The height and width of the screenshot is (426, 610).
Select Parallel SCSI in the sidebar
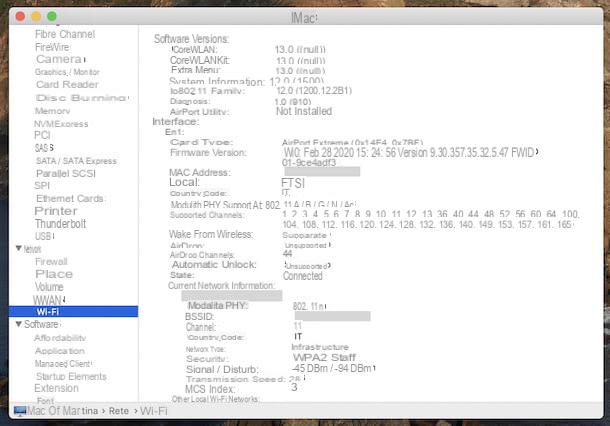click(66, 174)
